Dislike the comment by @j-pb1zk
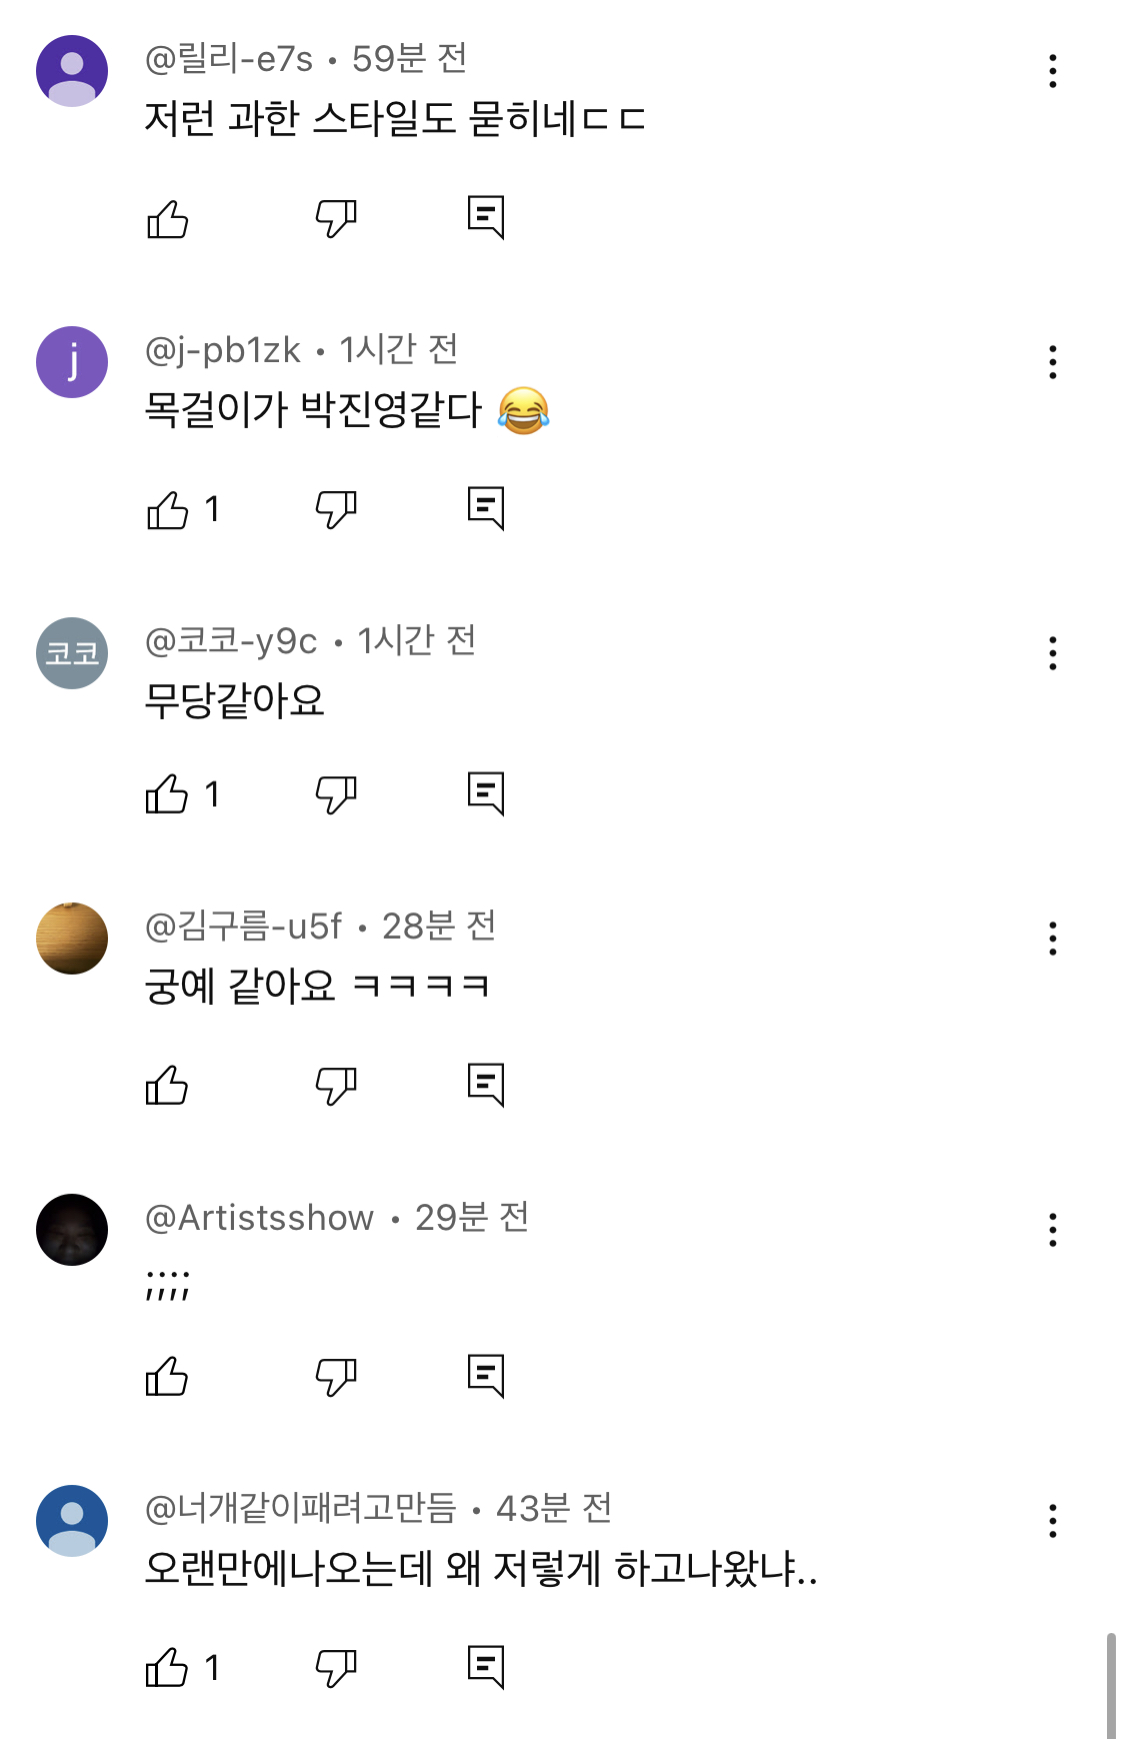 pos(335,510)
